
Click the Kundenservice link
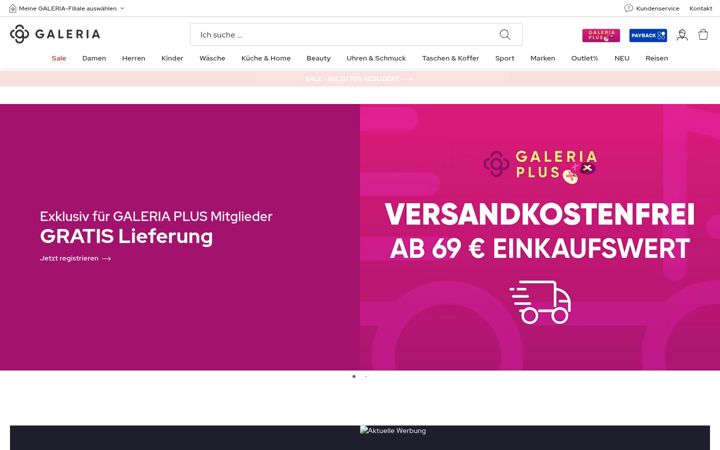pos(658,8)
